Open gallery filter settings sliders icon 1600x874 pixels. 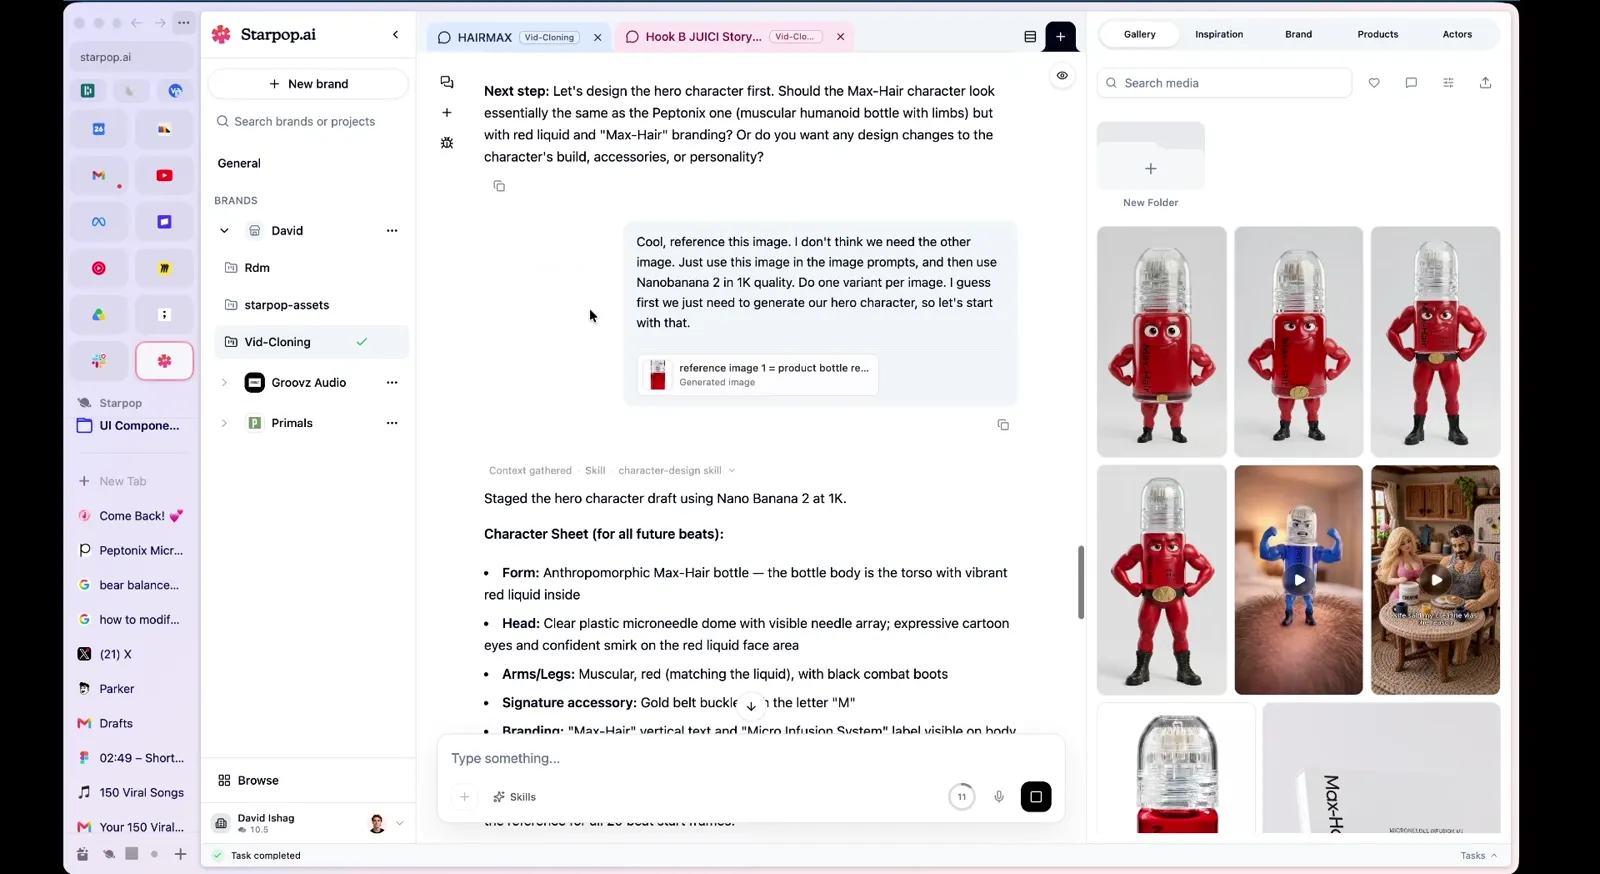tap(1448, 83)
